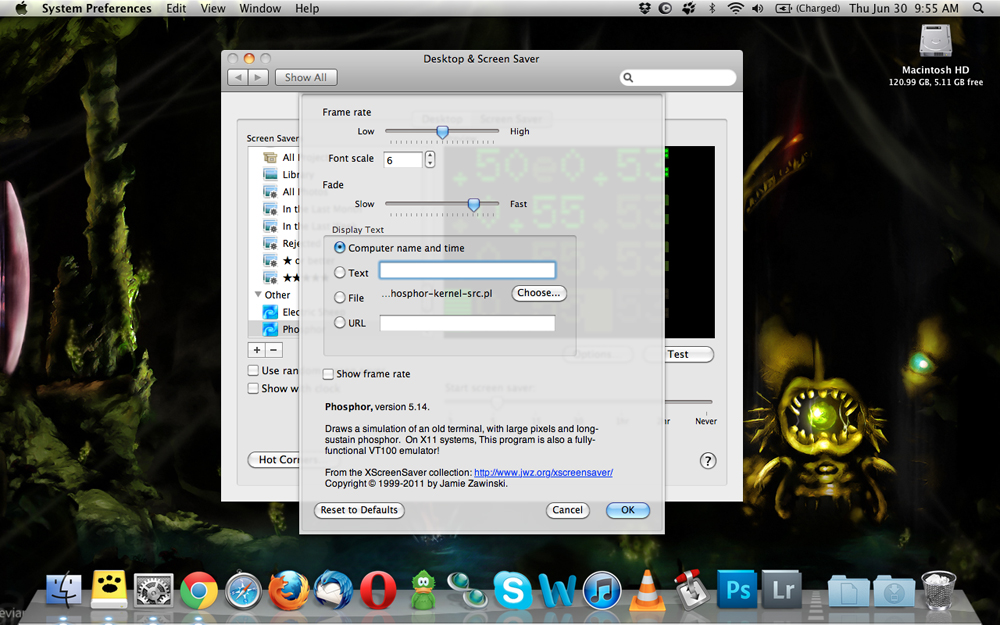Select the Text radio button
This screenshot has height=625, width=1000.
click(x=340, y=272)
